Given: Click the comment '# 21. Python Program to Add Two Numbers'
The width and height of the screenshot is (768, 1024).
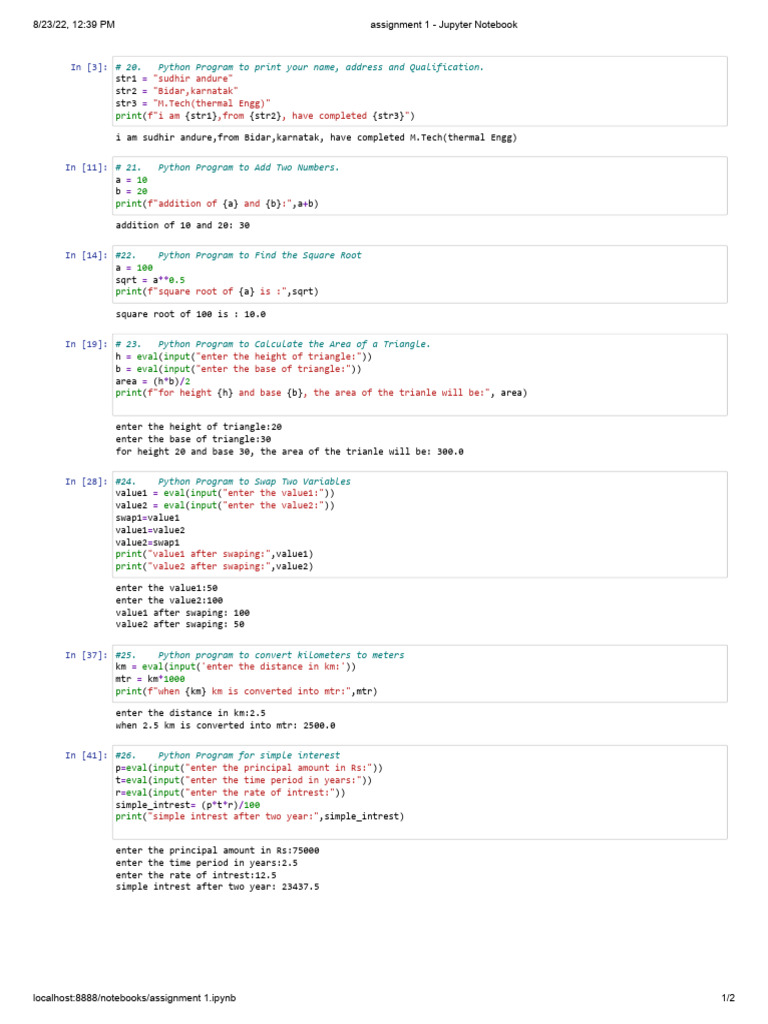Looking at the screenshot, I should pos(227,168).
